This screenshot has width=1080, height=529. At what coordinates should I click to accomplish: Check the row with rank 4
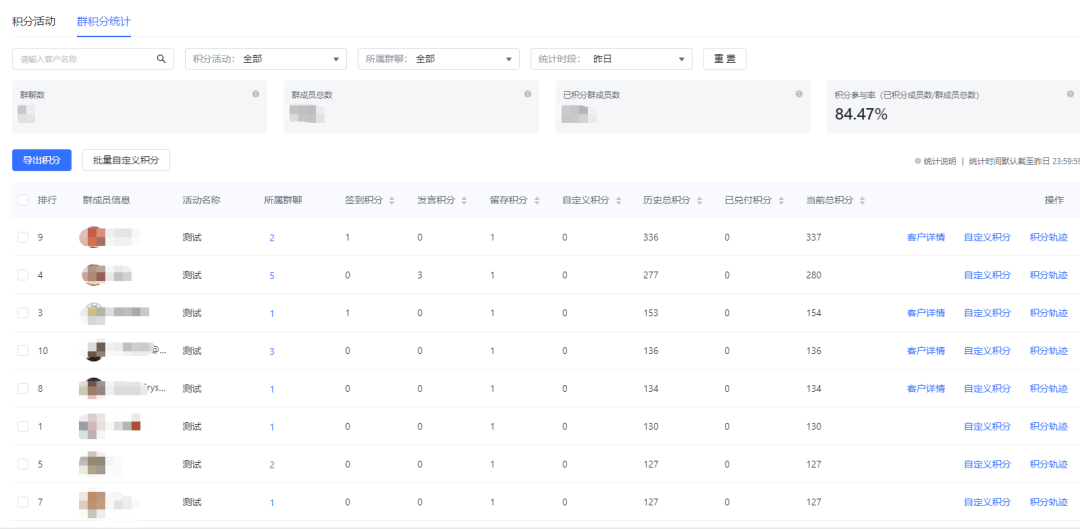pos(23,275)
